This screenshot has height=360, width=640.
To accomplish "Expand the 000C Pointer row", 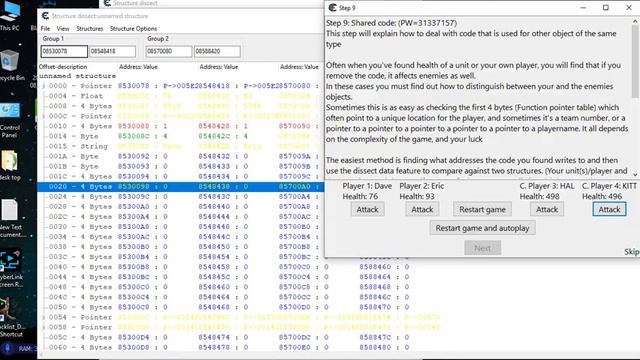I will (44, 116).
